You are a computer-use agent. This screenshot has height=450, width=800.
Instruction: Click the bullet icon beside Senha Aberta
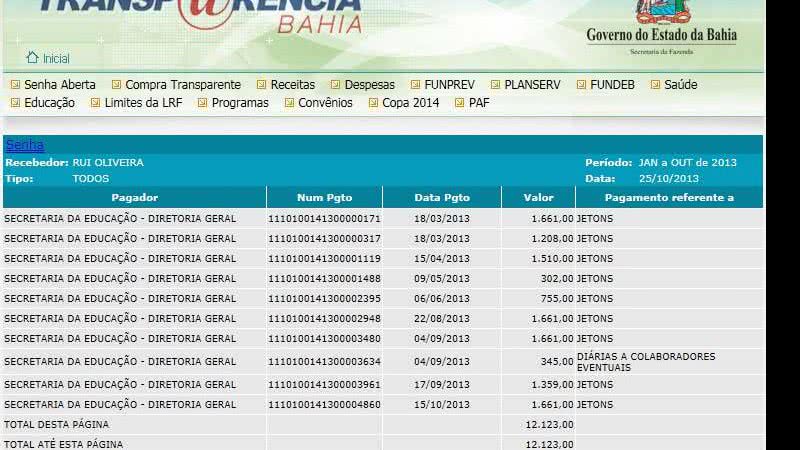tap(15, 85)
